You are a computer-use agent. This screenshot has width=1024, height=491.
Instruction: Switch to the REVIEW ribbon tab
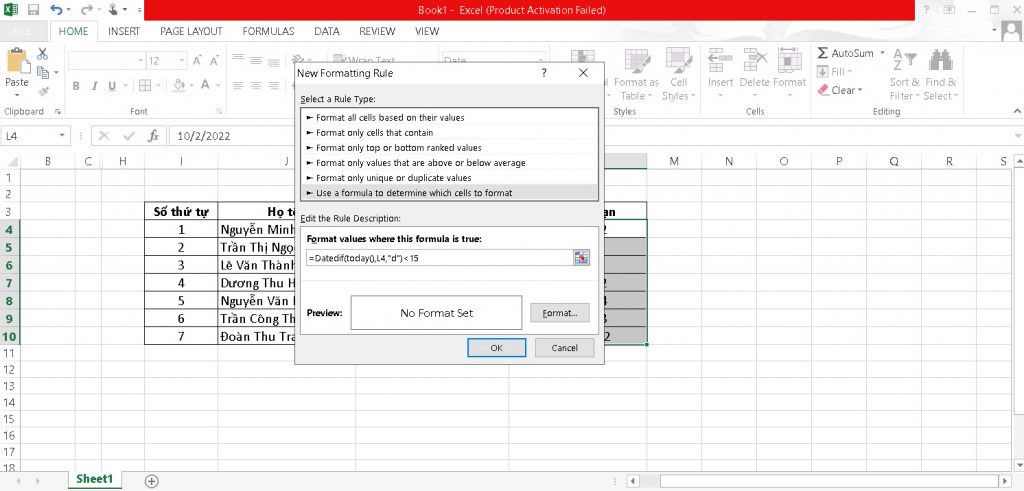click(377, 31)
